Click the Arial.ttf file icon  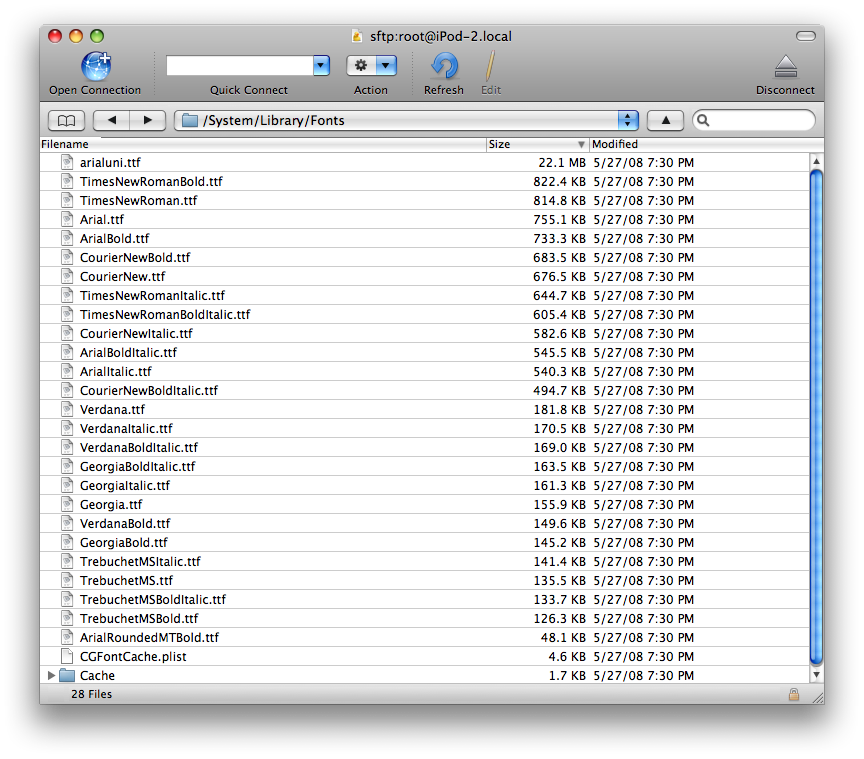67,219
